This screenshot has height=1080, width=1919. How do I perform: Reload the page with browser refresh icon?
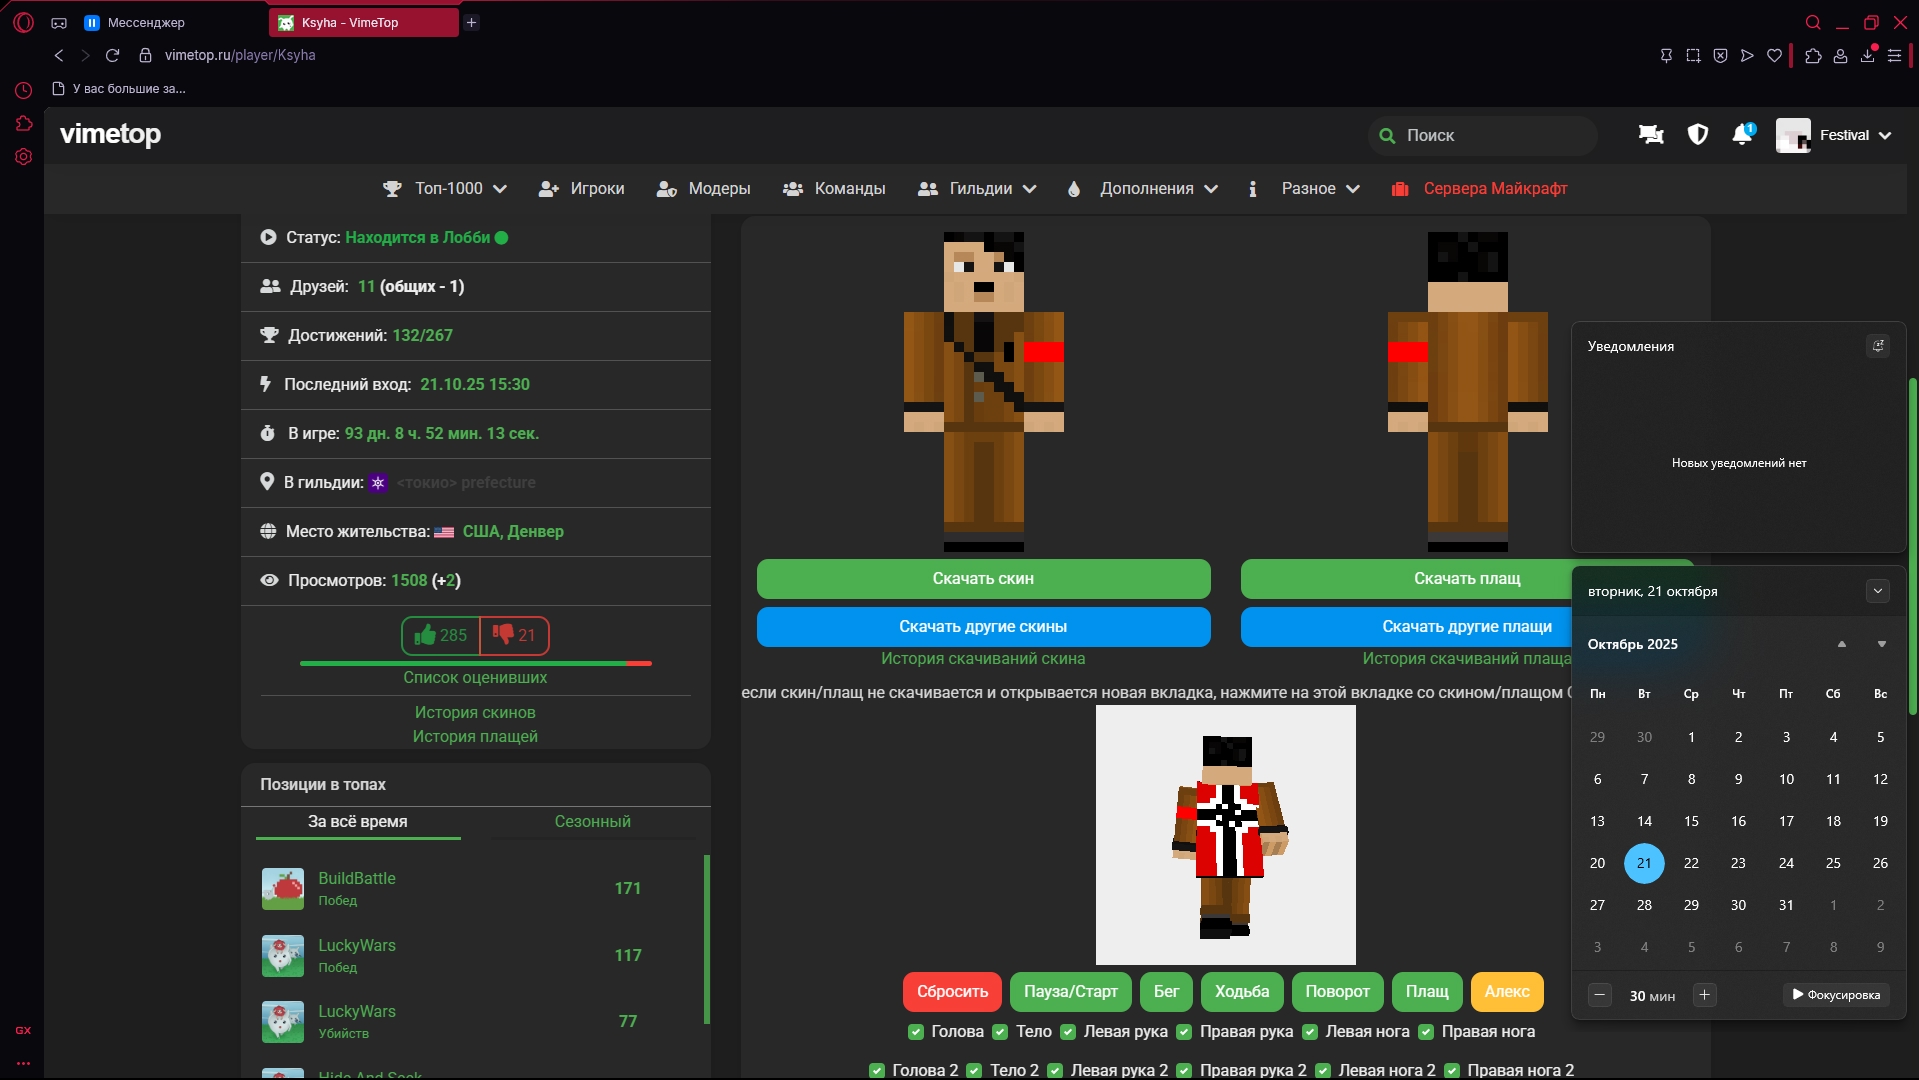112,55
